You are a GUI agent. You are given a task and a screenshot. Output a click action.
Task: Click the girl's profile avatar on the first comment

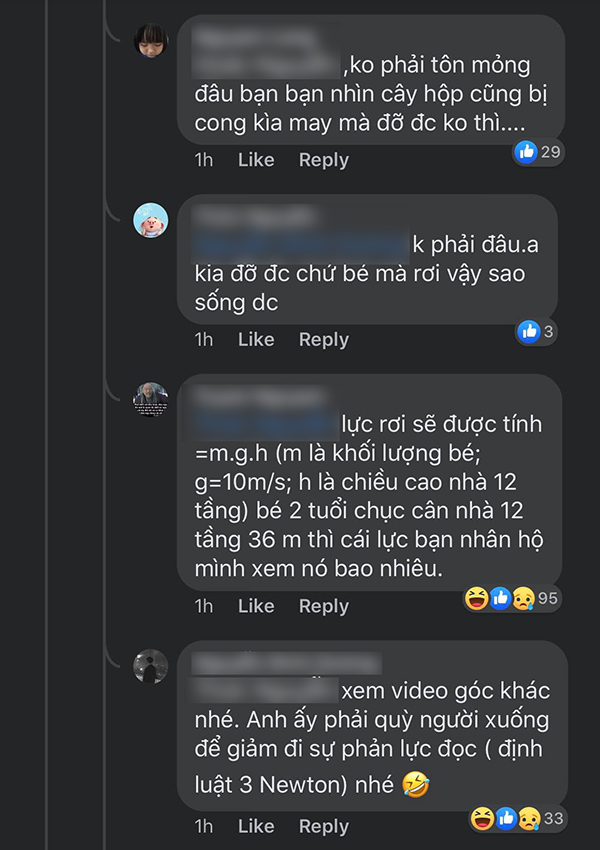[x=150, y=40]
